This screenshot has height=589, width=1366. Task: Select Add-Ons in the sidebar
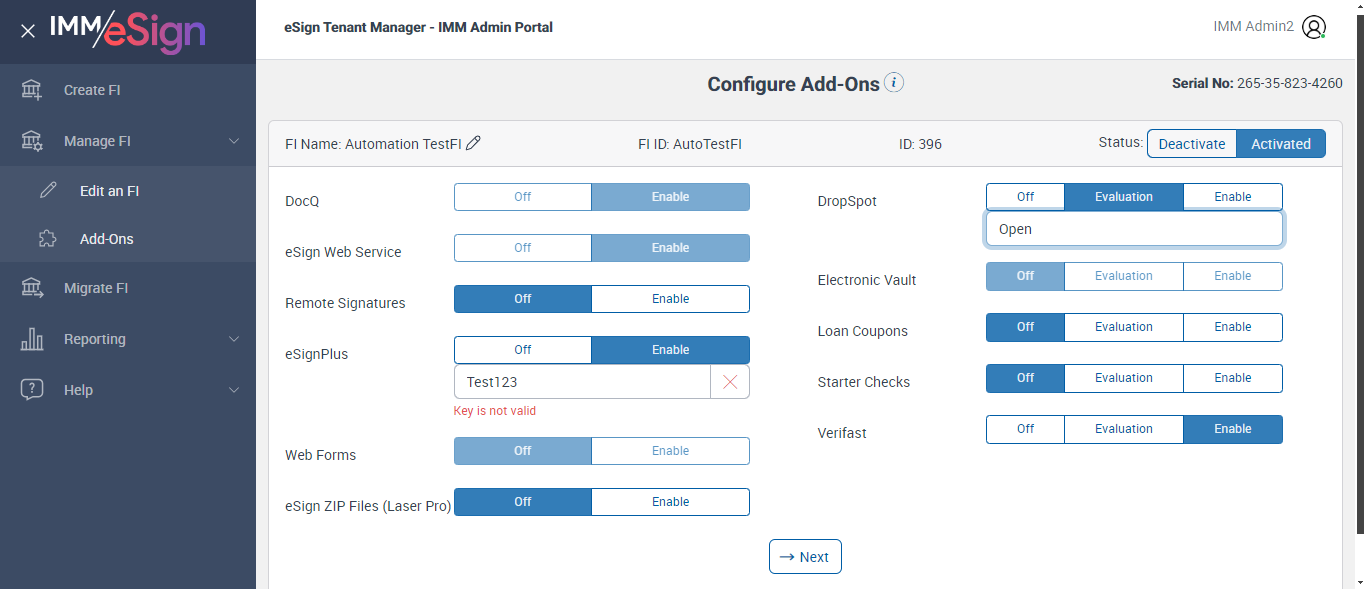pos(106,239)
